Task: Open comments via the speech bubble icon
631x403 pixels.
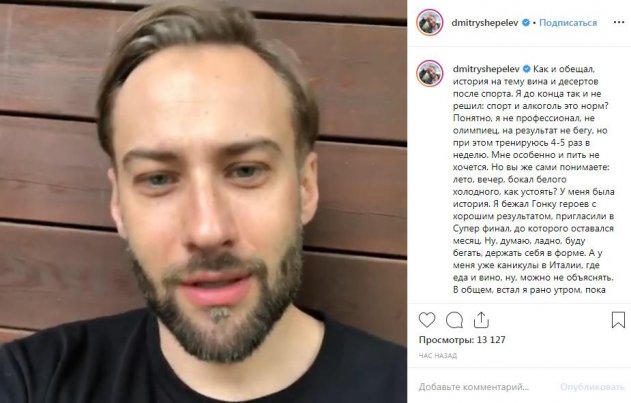Action: coord(454,320)
